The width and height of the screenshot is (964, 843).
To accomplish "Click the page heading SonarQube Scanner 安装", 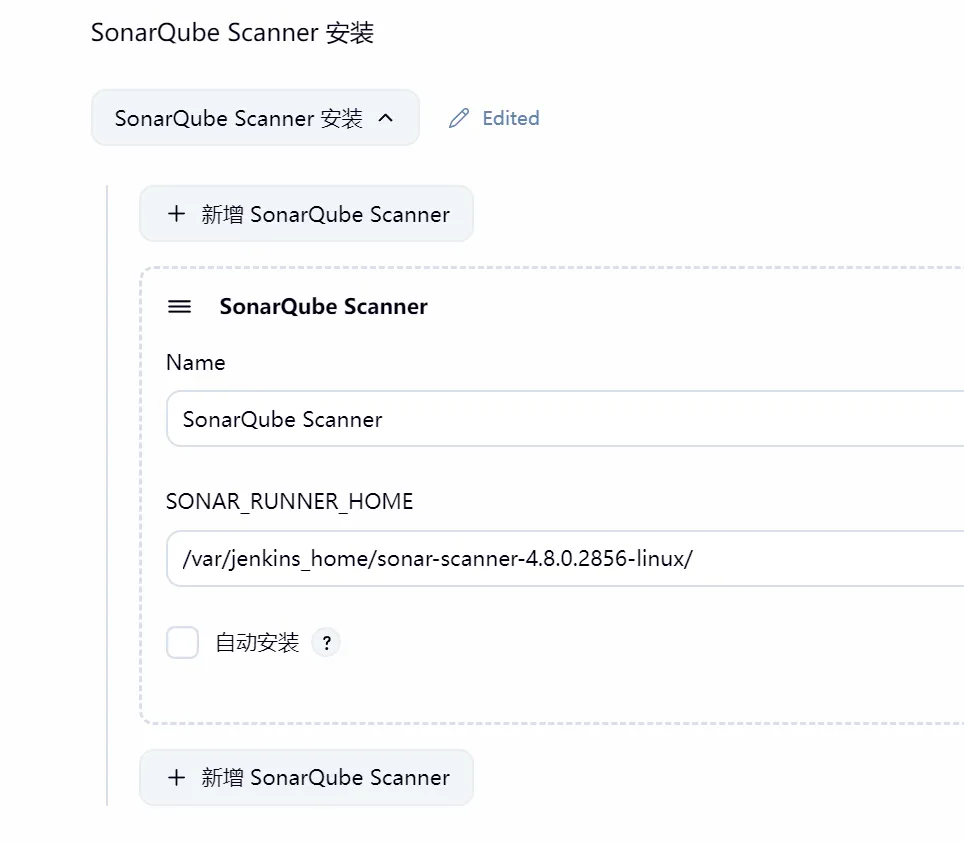I will (x=232, y=33).
